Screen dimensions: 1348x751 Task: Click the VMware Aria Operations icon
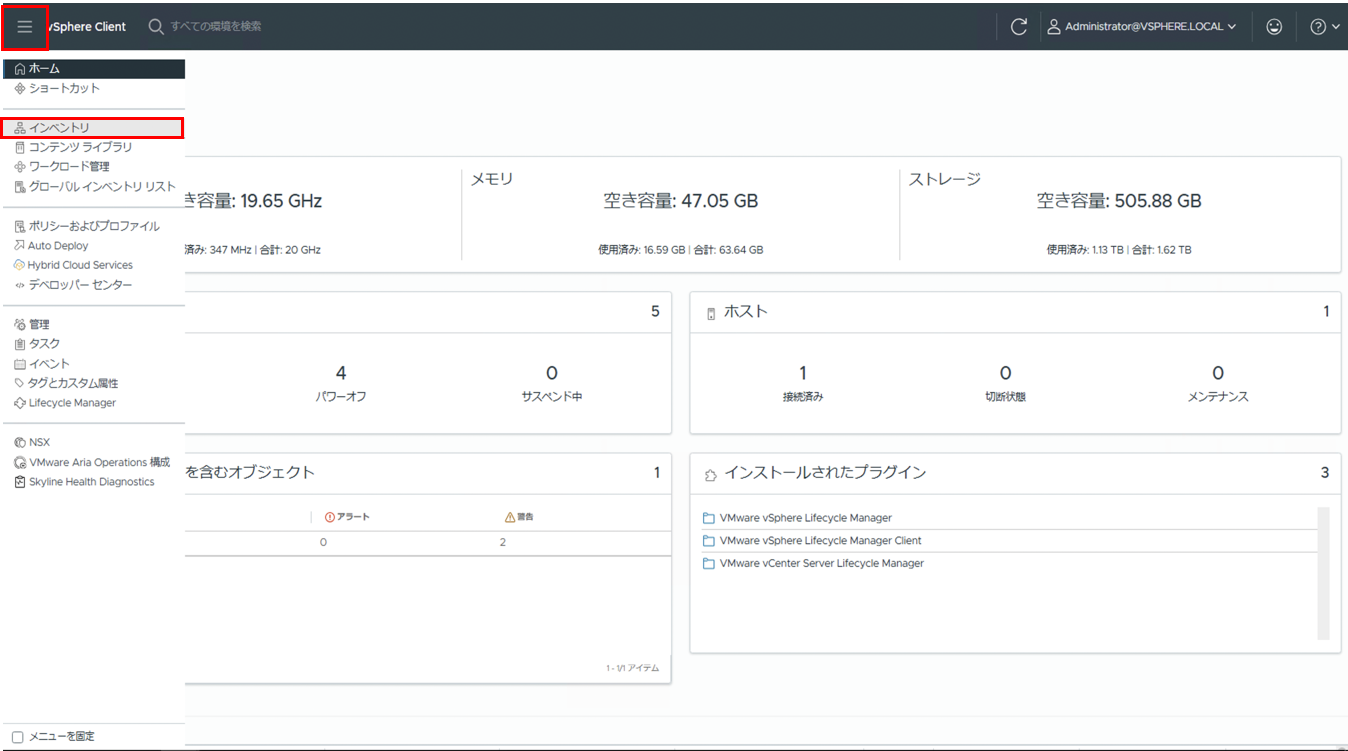click(20, 462)
